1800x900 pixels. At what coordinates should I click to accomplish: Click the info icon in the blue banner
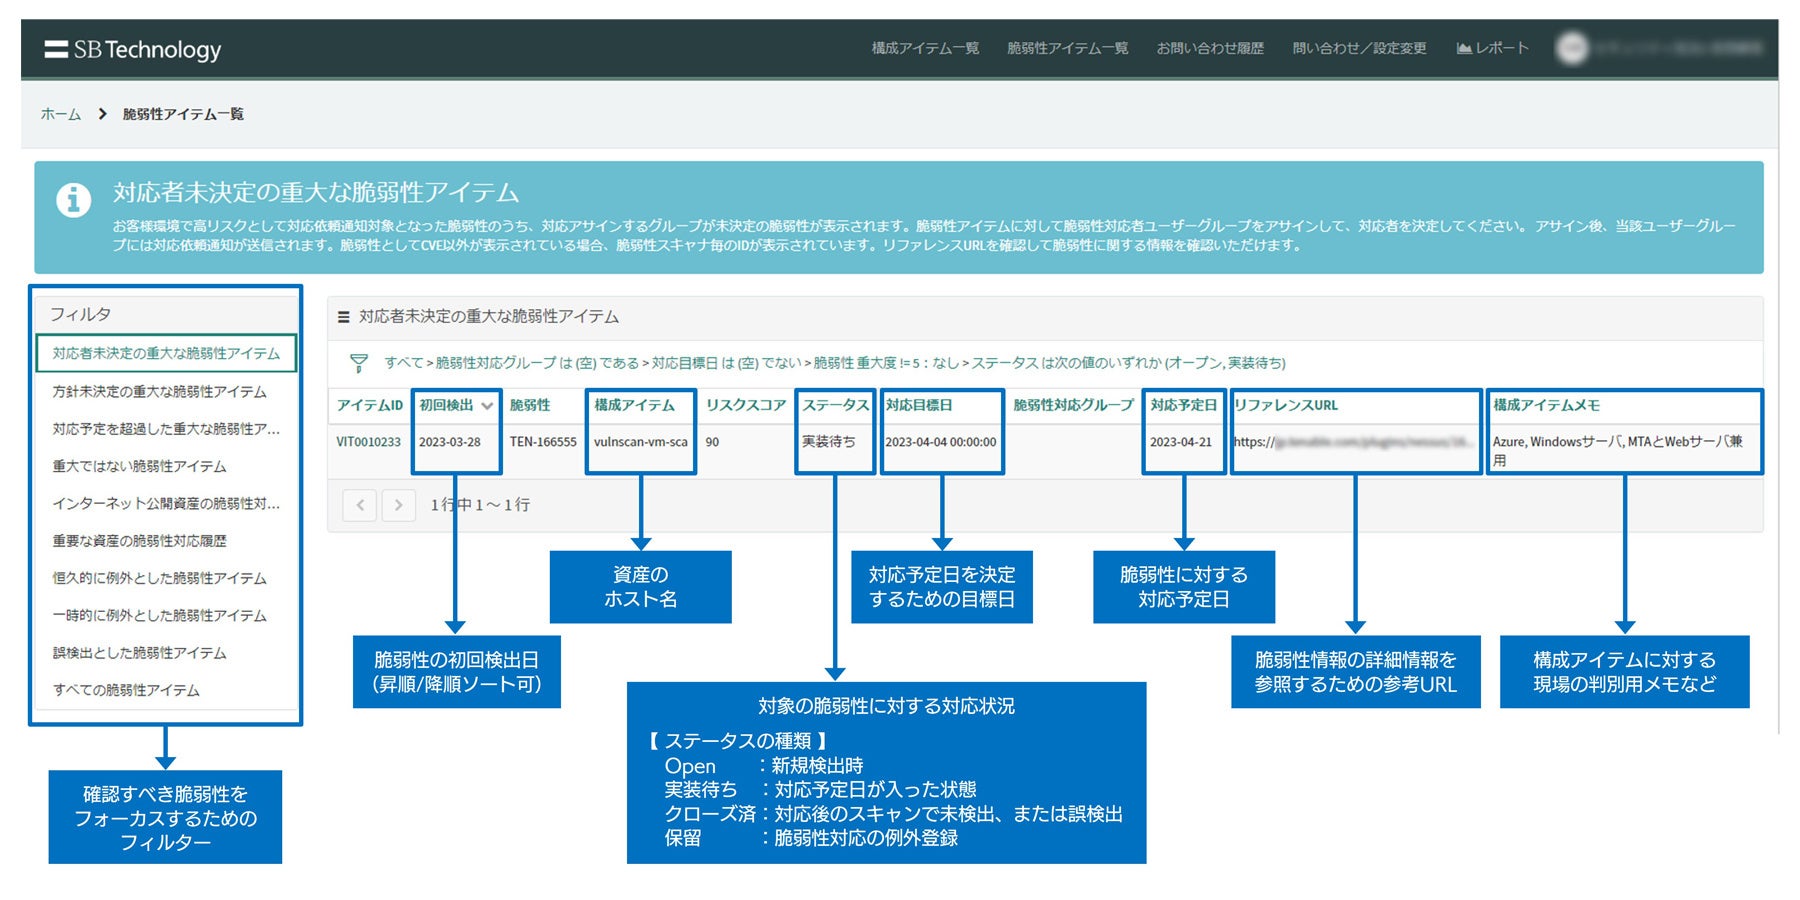coord(76,198)
